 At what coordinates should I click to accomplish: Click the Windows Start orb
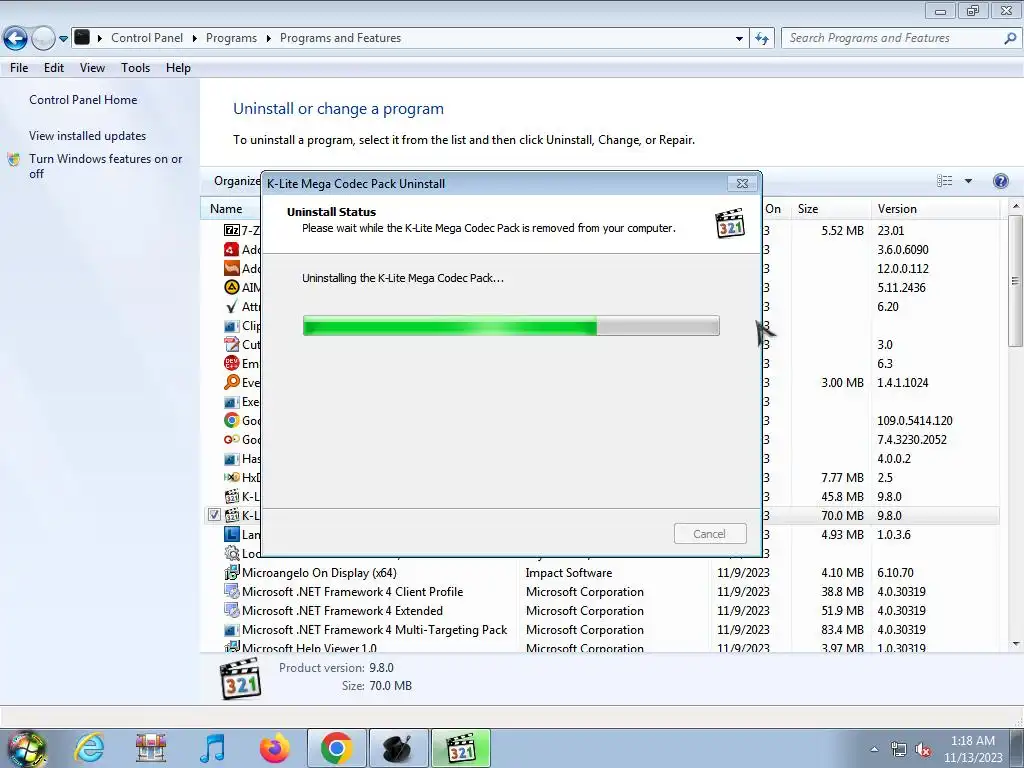[x=26, y=749]
